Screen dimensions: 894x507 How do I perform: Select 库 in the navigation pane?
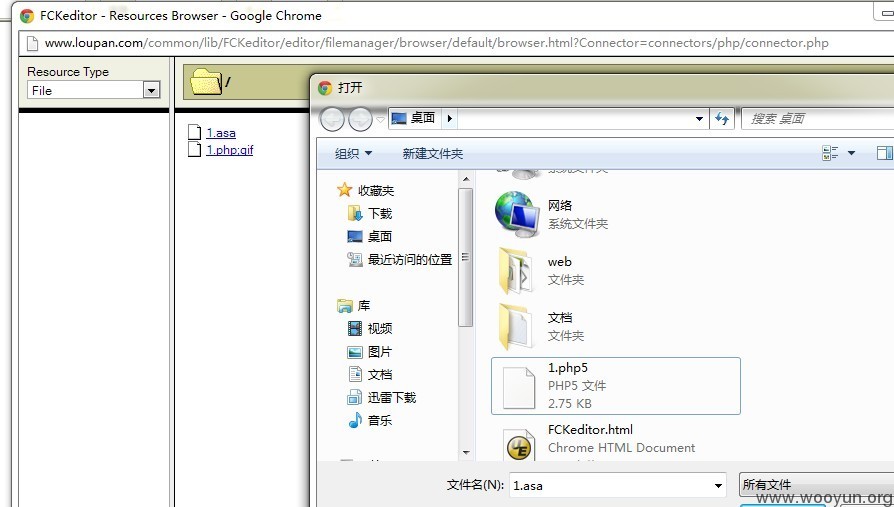tap(353, 306)
